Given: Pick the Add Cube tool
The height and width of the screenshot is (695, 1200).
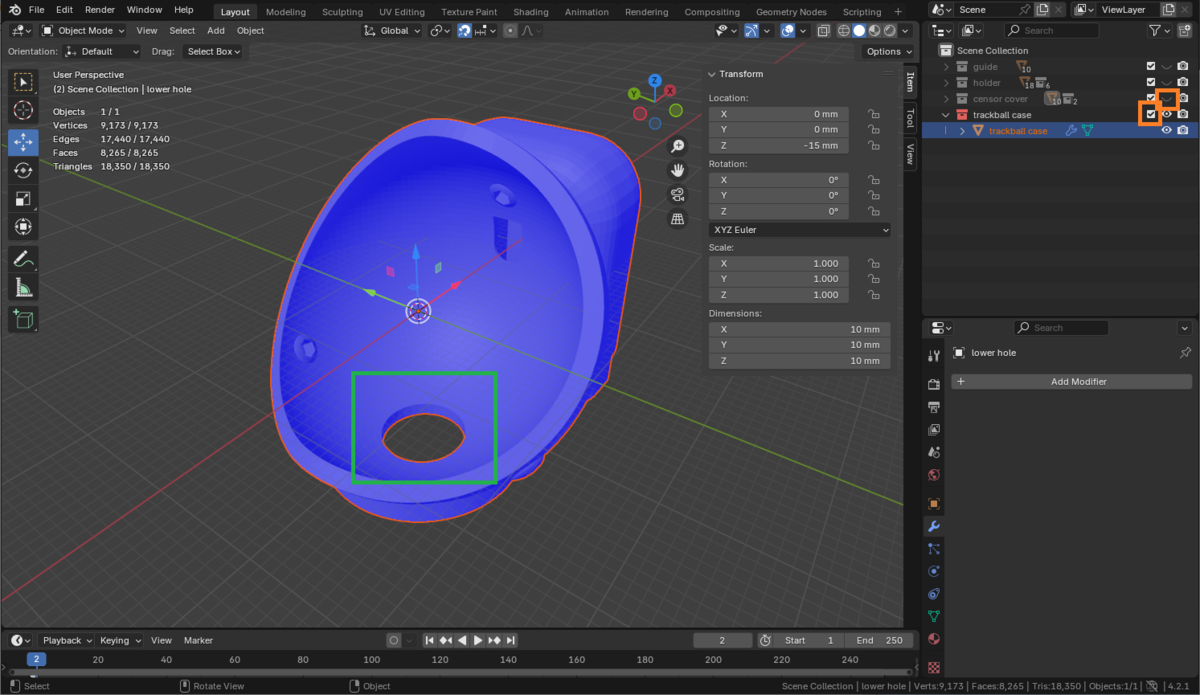Looking at the screenshot, I should (23, 320).
